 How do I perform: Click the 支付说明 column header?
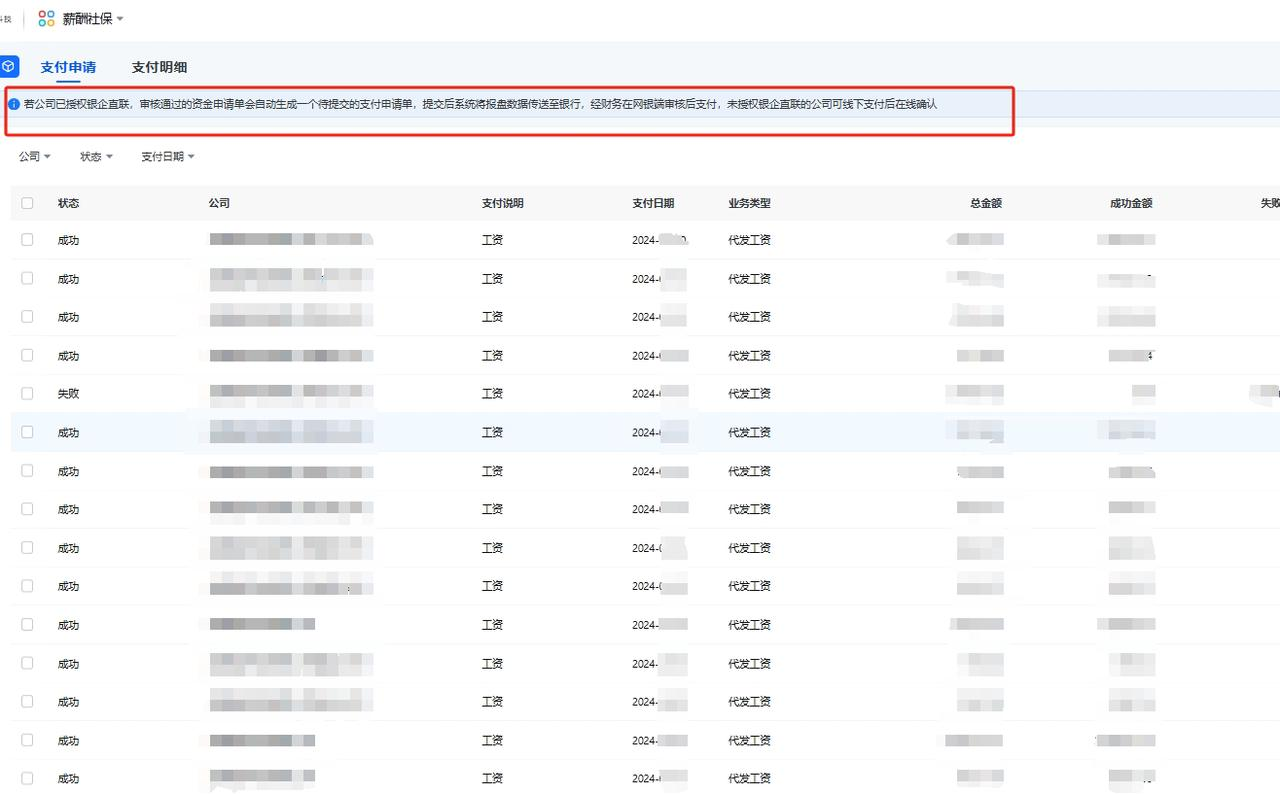502,203
